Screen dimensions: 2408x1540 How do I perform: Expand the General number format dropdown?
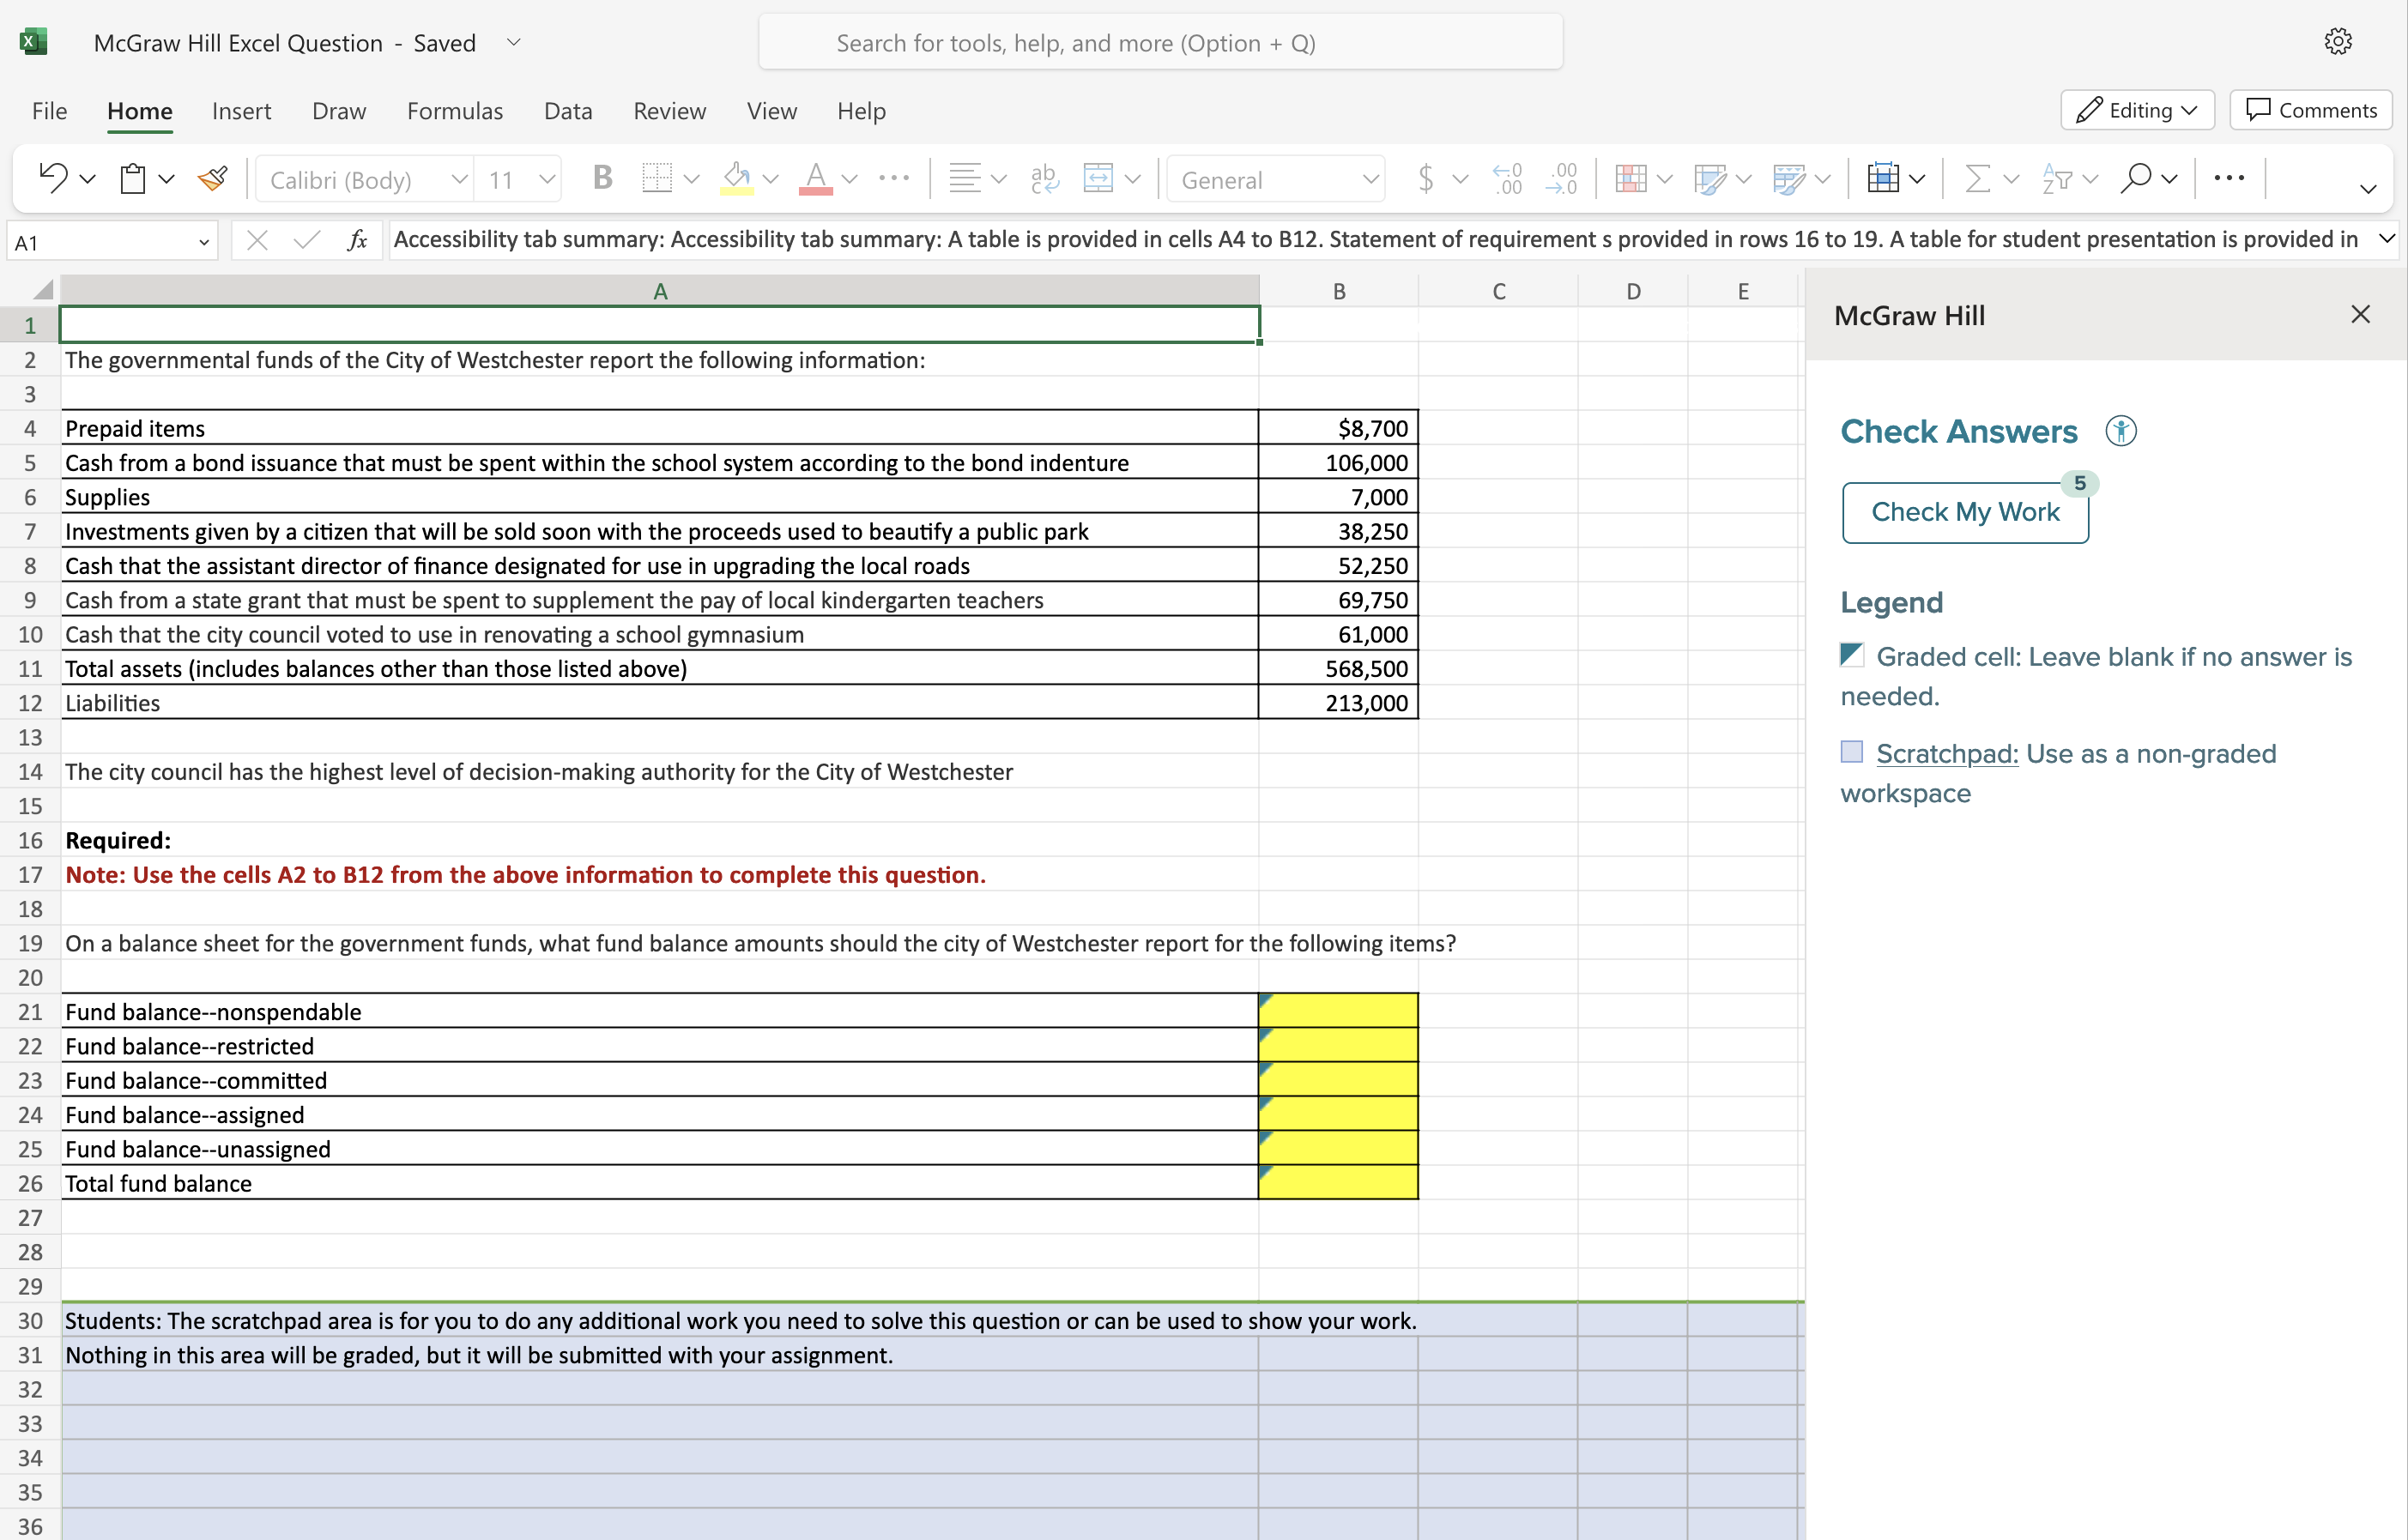click(1370, 180)
